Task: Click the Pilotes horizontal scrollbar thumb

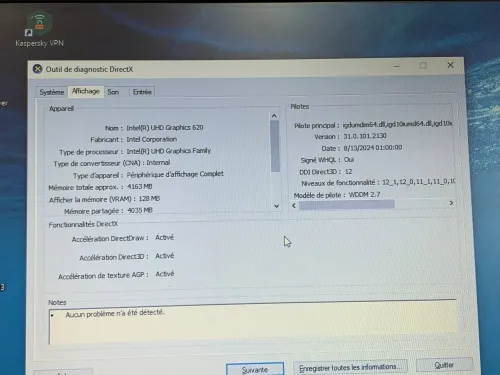Action: point(347,205)
